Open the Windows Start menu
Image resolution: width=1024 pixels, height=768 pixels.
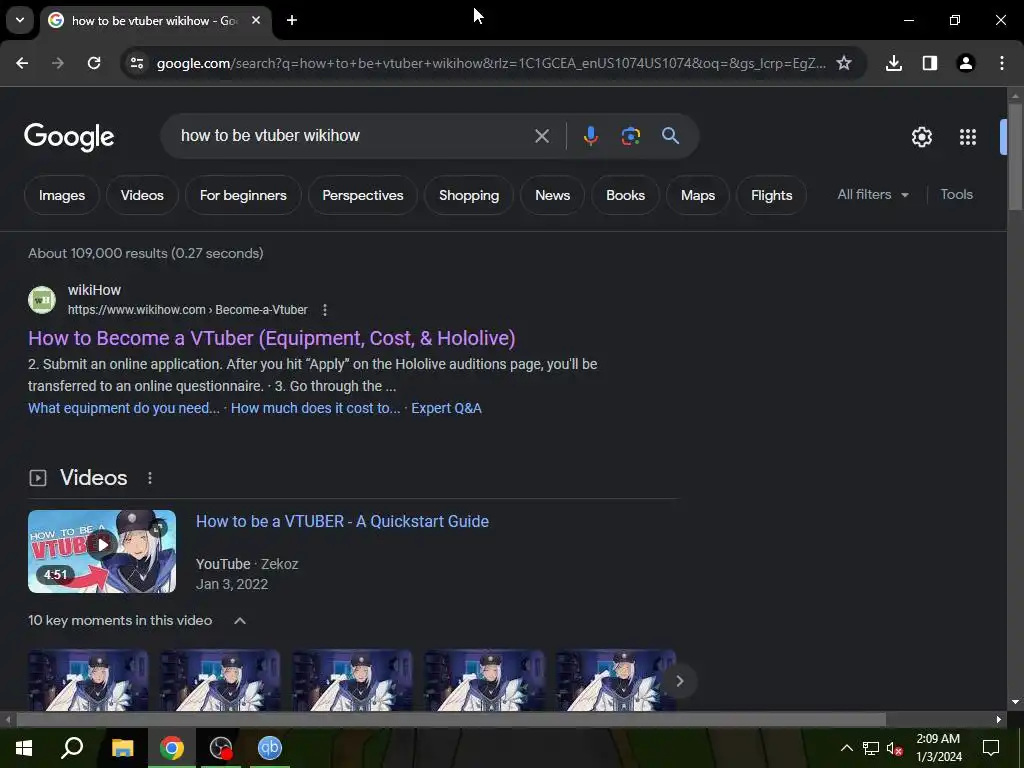click(x=24, y=748)
